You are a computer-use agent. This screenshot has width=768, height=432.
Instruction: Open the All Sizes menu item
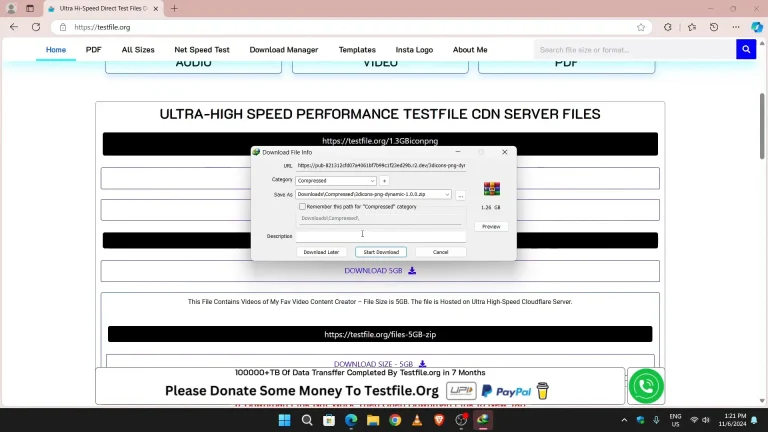(138, 49)
